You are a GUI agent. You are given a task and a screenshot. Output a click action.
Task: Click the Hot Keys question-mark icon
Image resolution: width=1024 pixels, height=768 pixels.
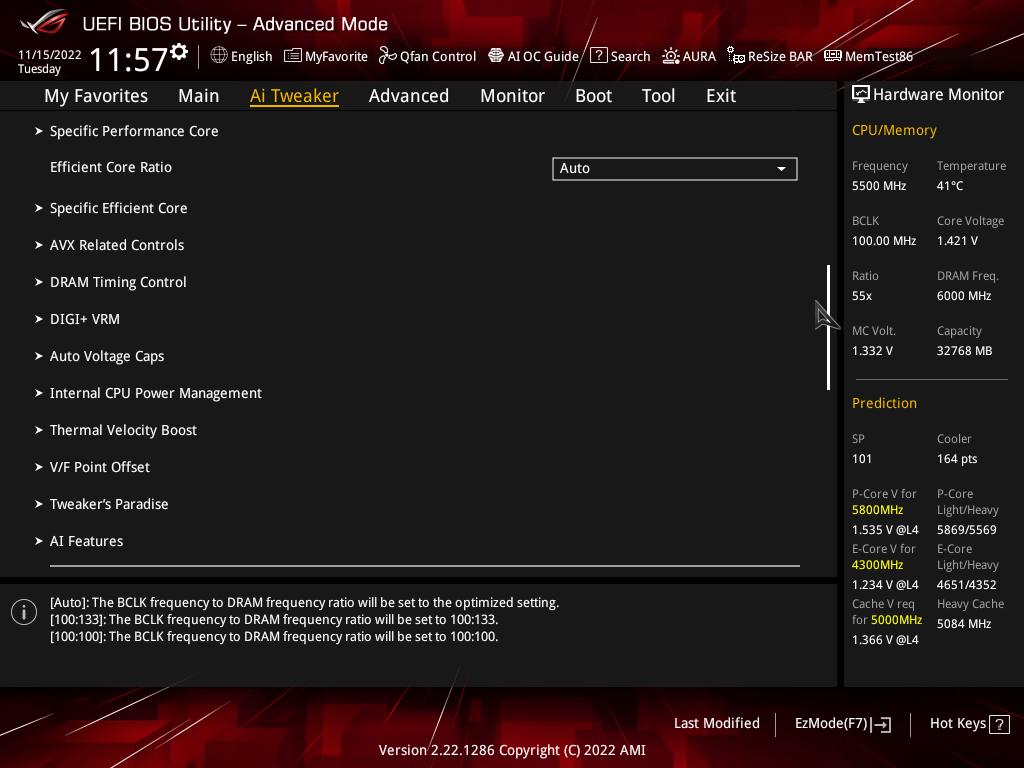(x=999, y=724)
